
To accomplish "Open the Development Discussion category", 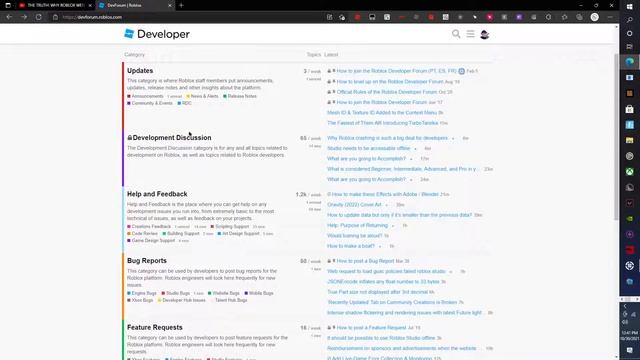I will (x=172, y=138).
